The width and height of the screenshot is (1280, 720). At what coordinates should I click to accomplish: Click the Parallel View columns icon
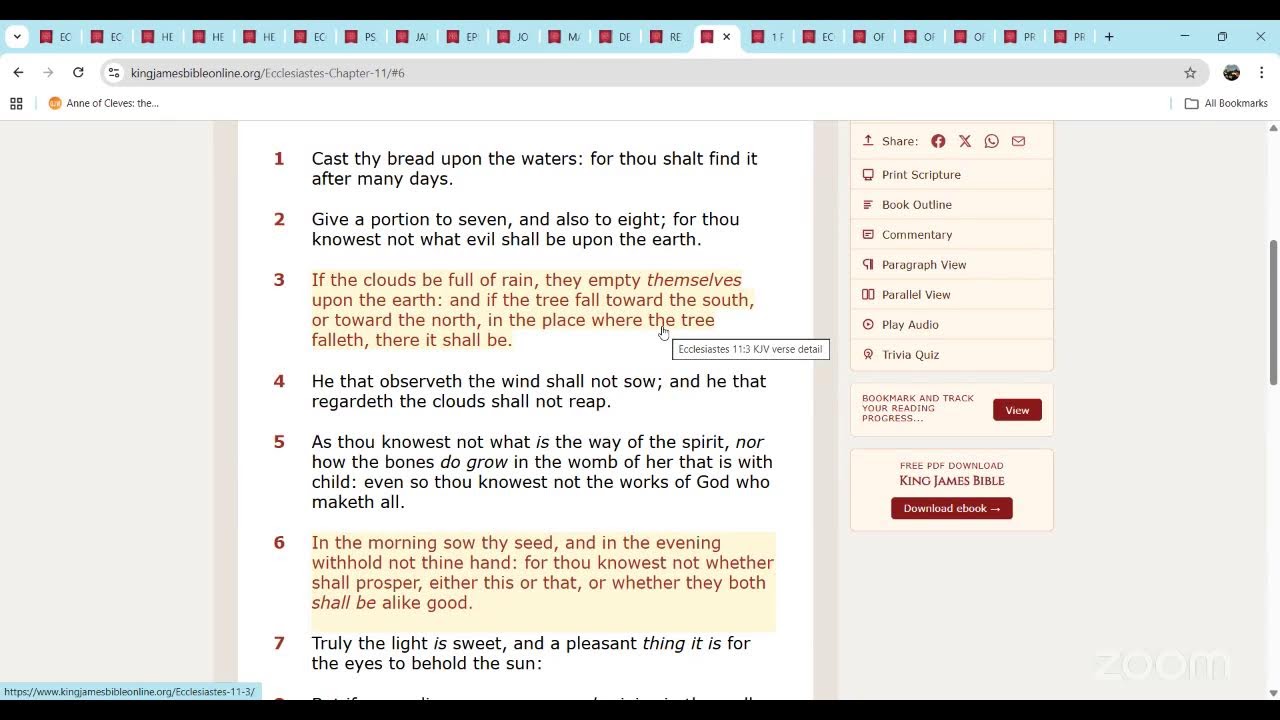point(868,294)
